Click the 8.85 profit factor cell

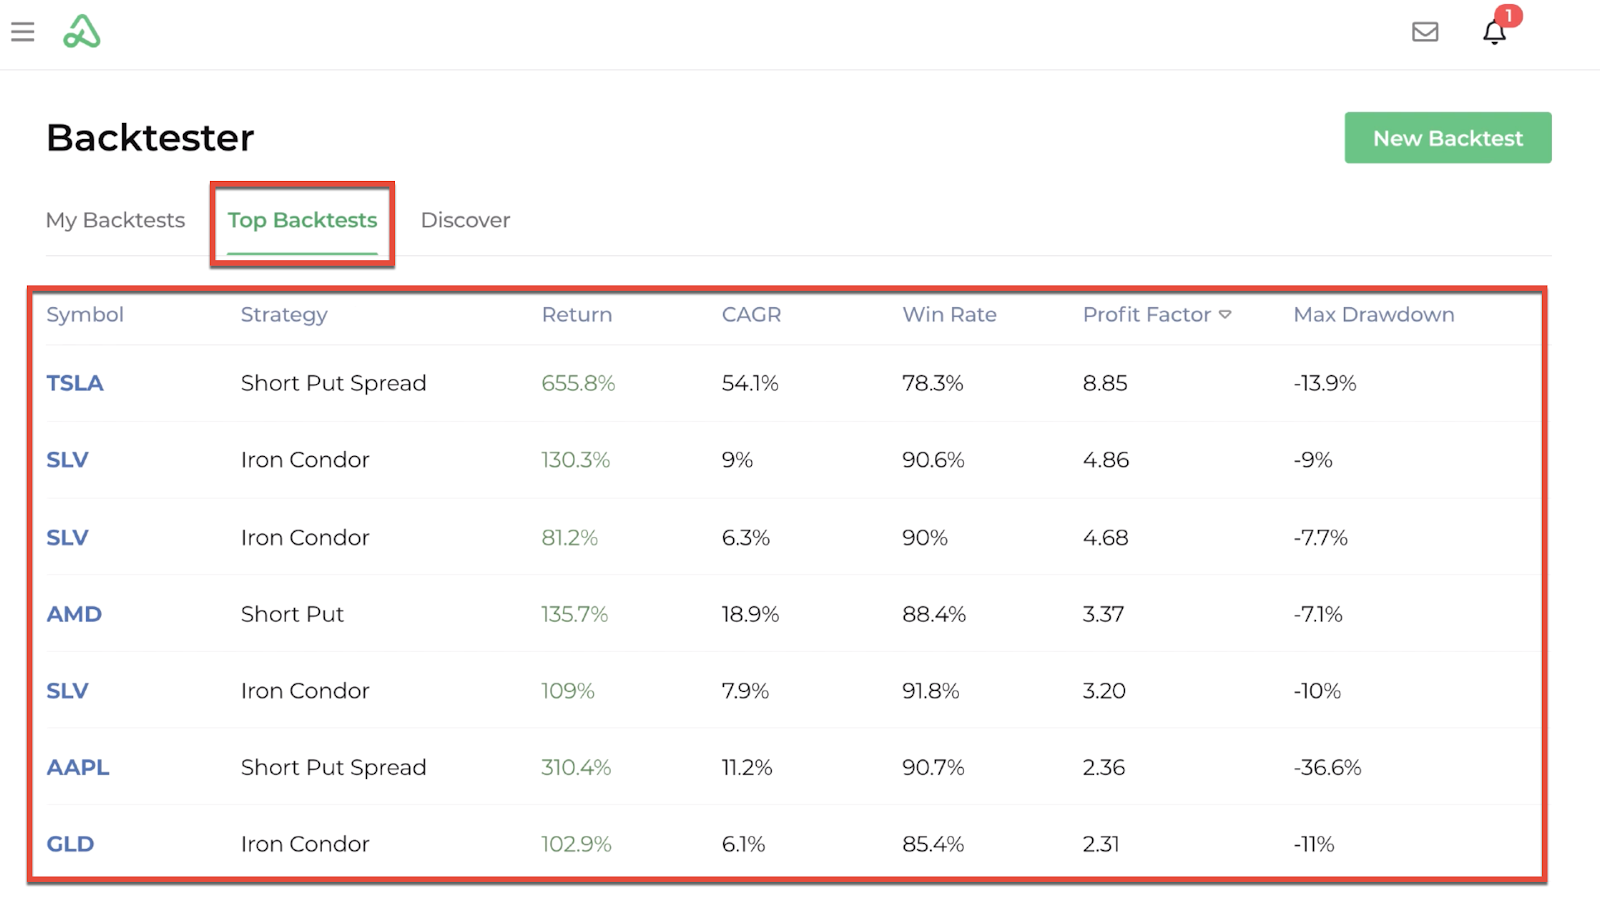tap(1105, 383)
